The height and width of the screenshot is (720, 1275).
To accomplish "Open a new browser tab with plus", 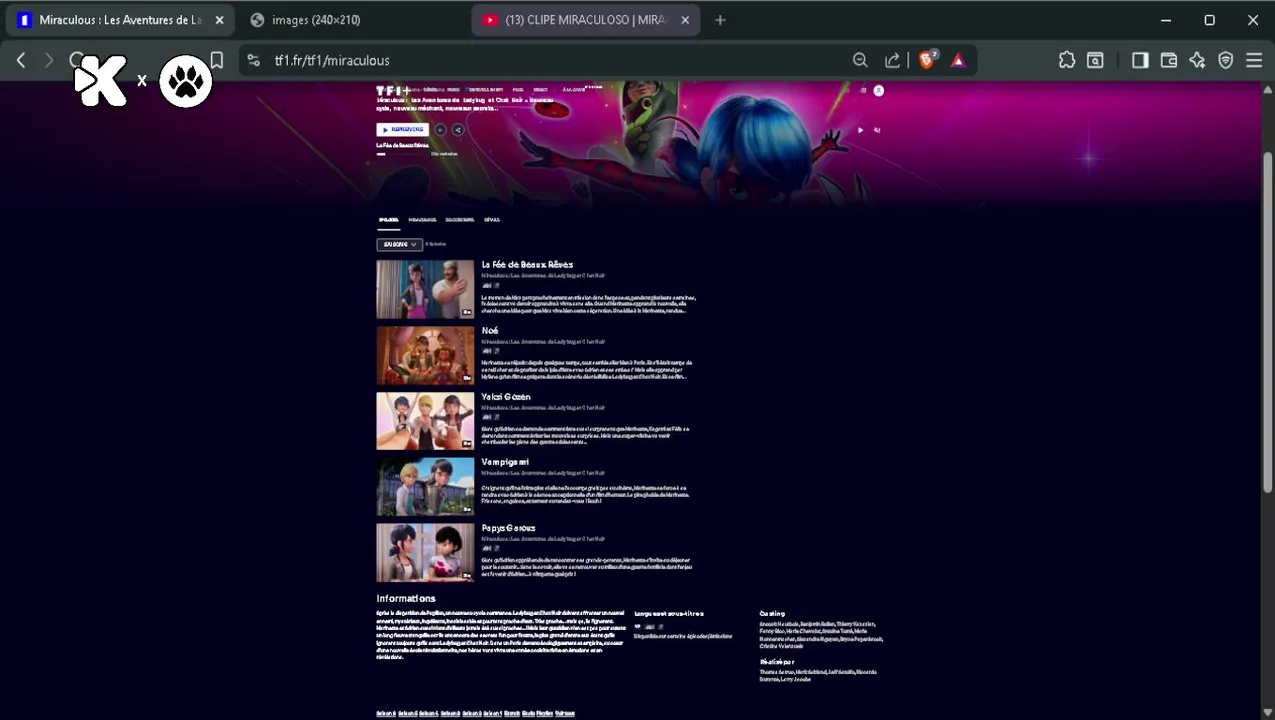I will [x=720, y=20].
